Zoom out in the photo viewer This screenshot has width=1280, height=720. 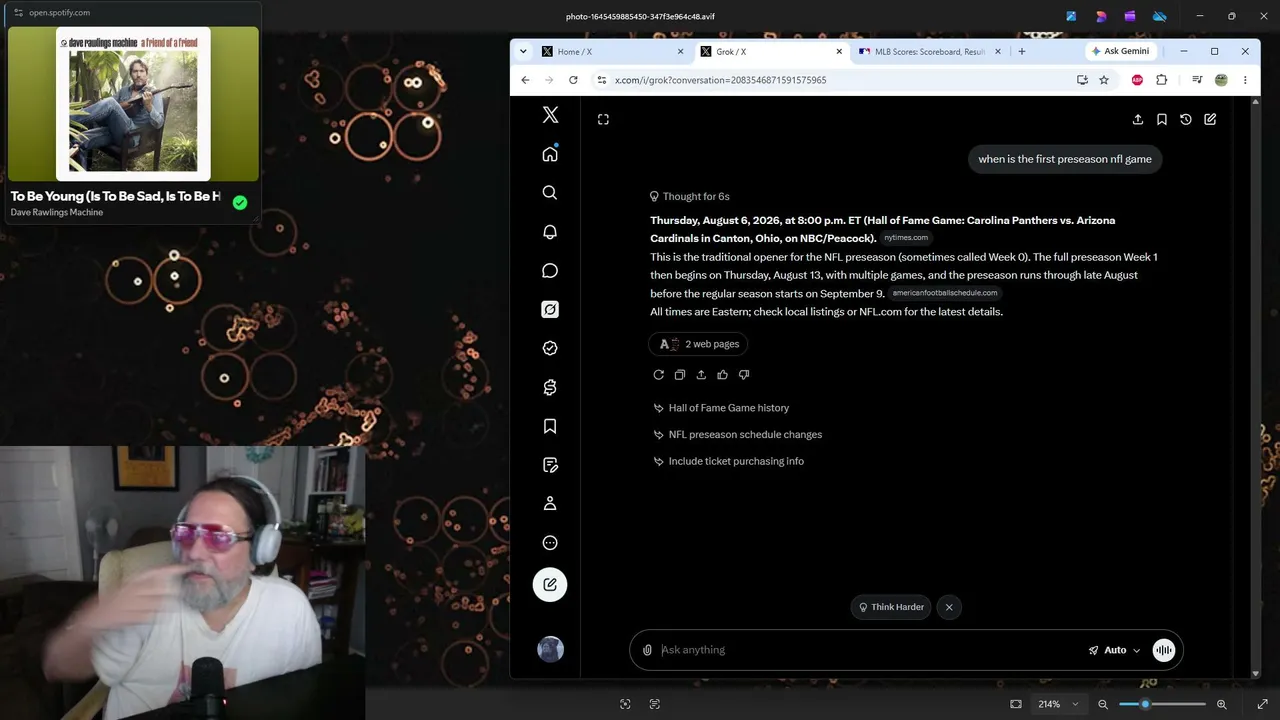(1103, 704)
